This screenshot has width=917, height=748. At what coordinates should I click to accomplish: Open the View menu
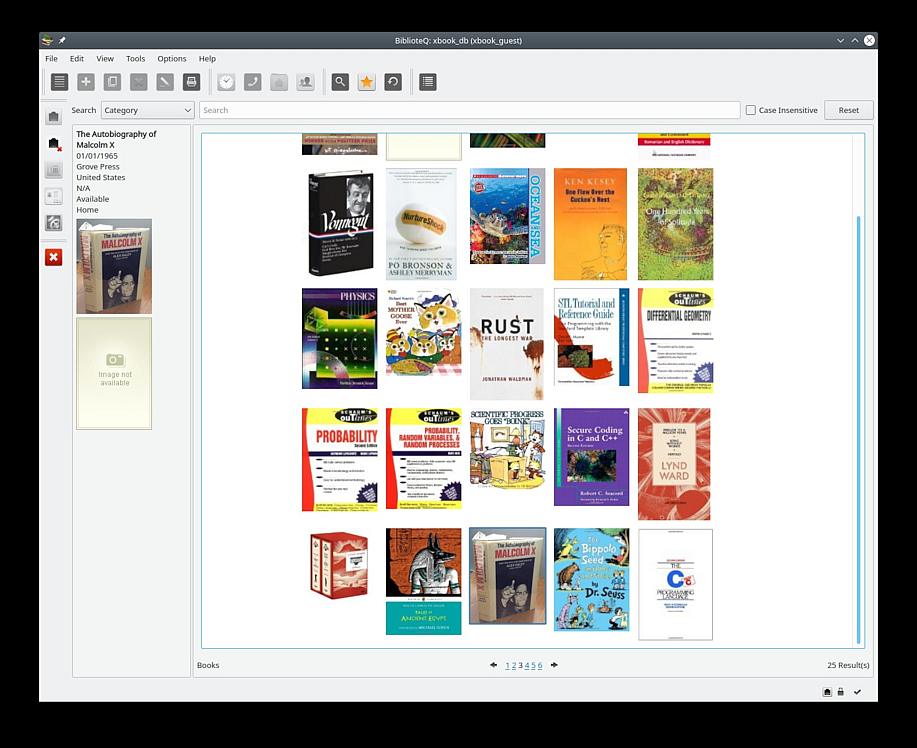point(105,58)
